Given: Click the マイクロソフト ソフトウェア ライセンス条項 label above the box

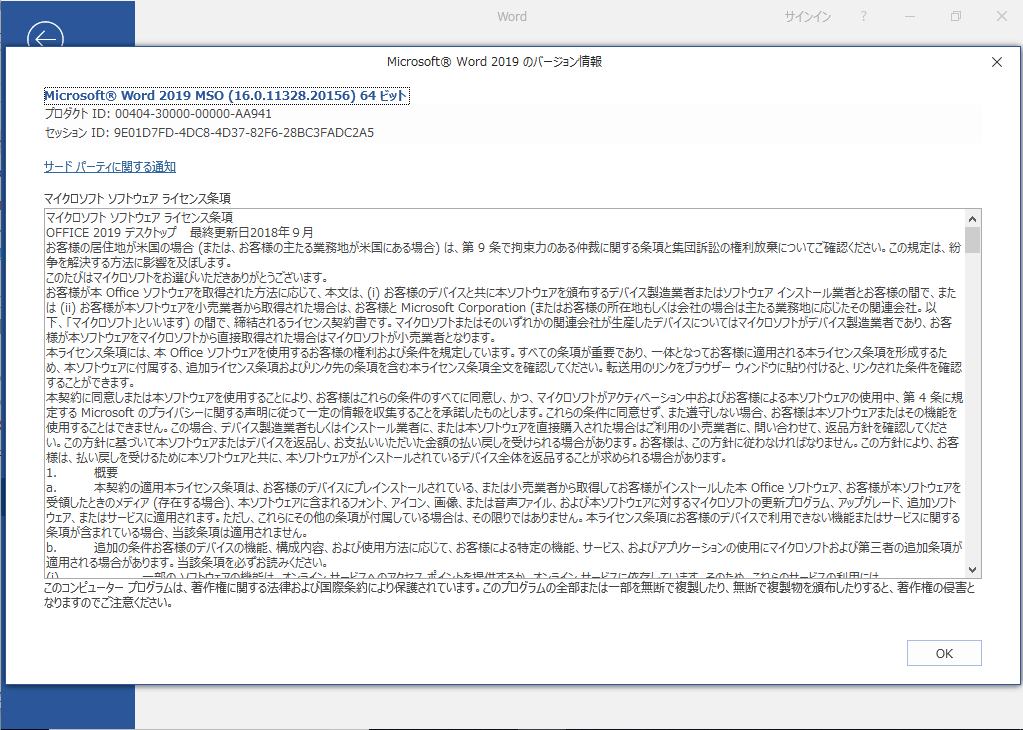Looking at the screenshot, I should click(137, 198).
